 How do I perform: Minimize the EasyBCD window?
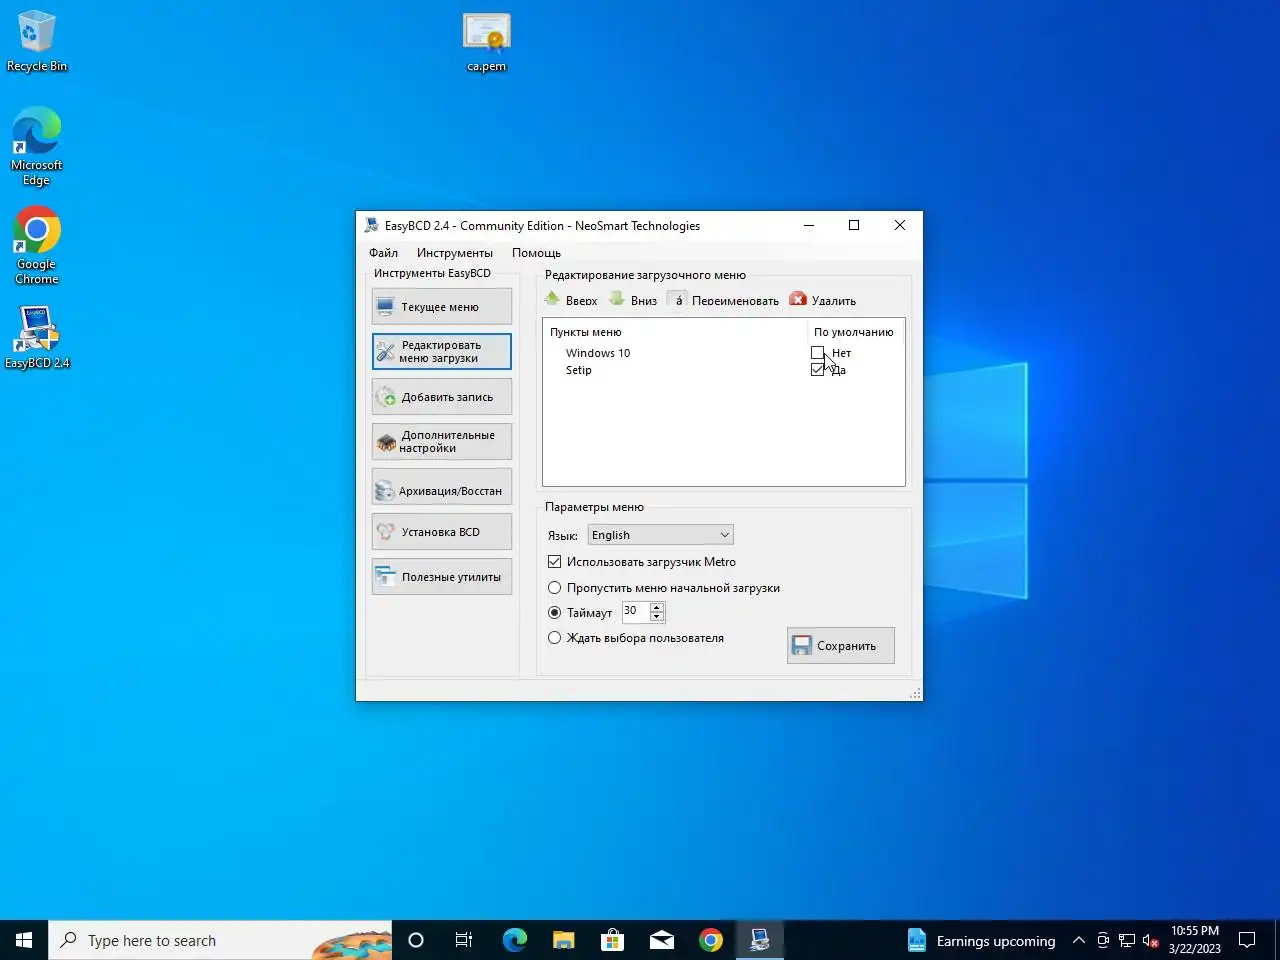coord(809,225)
